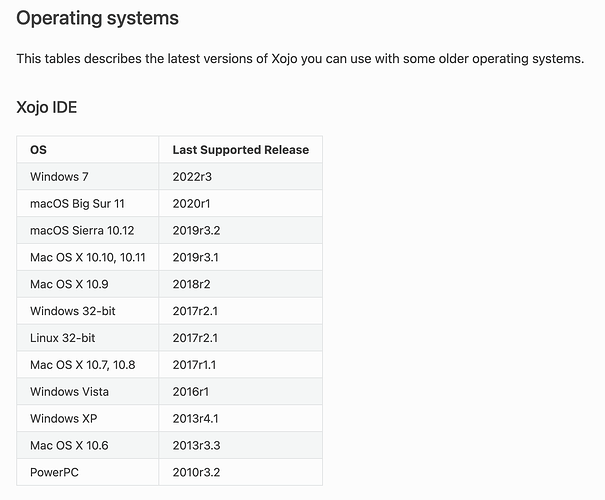605x500 pixels.
Task: Click the table description paragraph text
Action: pyautogui.click(x=300, y=59)
